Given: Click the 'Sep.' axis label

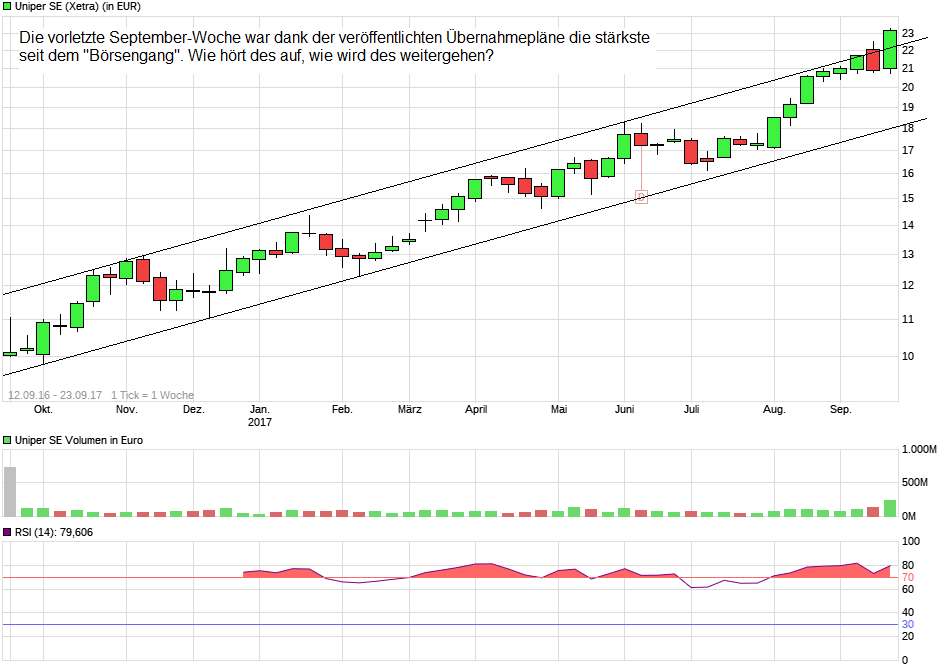Looking at the screenshot, I should pyautogui.click(x=840, y=409).
